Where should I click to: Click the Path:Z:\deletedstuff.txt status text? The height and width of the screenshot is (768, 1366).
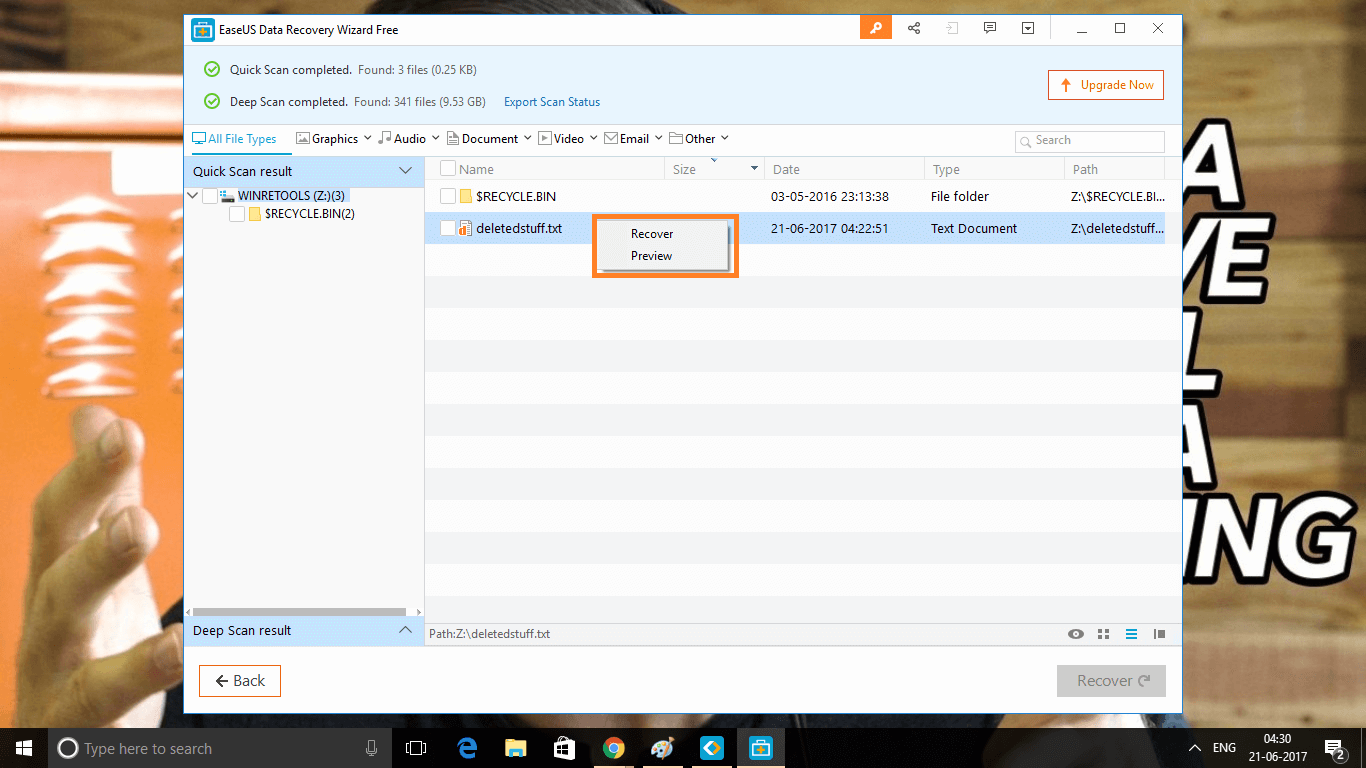(x=489, y=634)
